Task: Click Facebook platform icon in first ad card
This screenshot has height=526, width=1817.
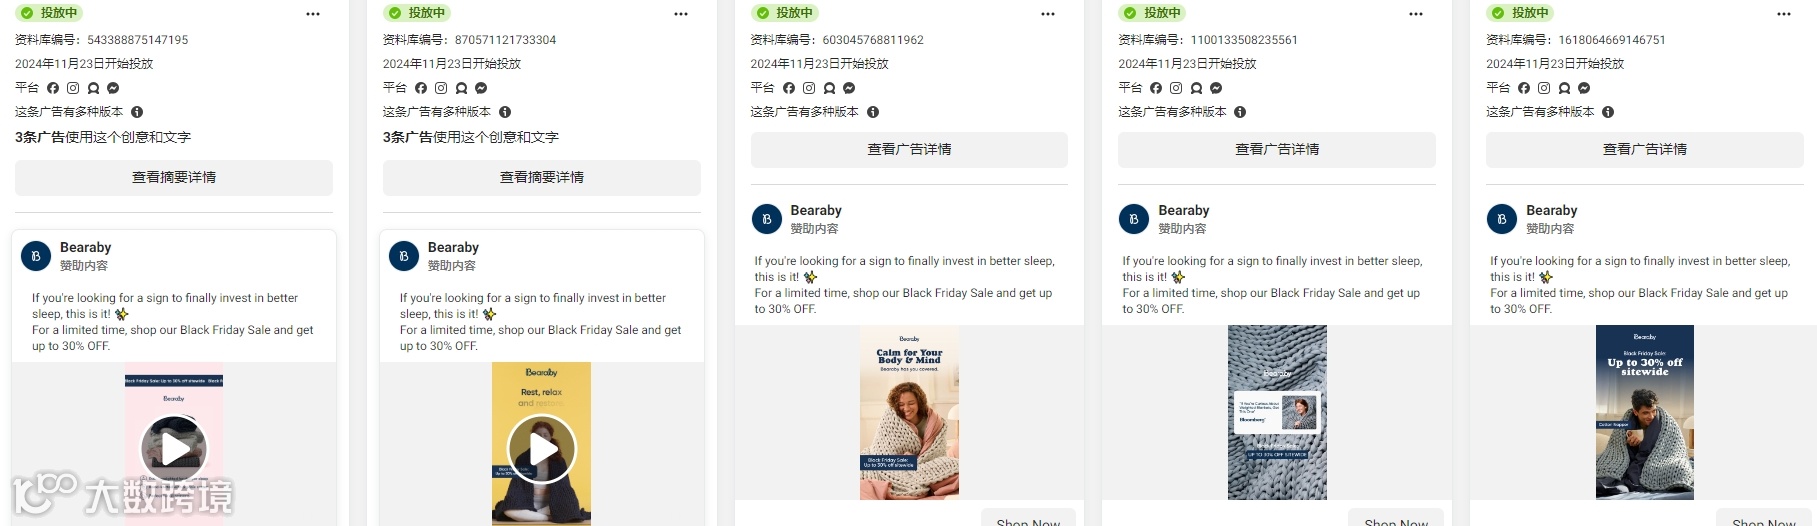Action: tap(53, 88)
